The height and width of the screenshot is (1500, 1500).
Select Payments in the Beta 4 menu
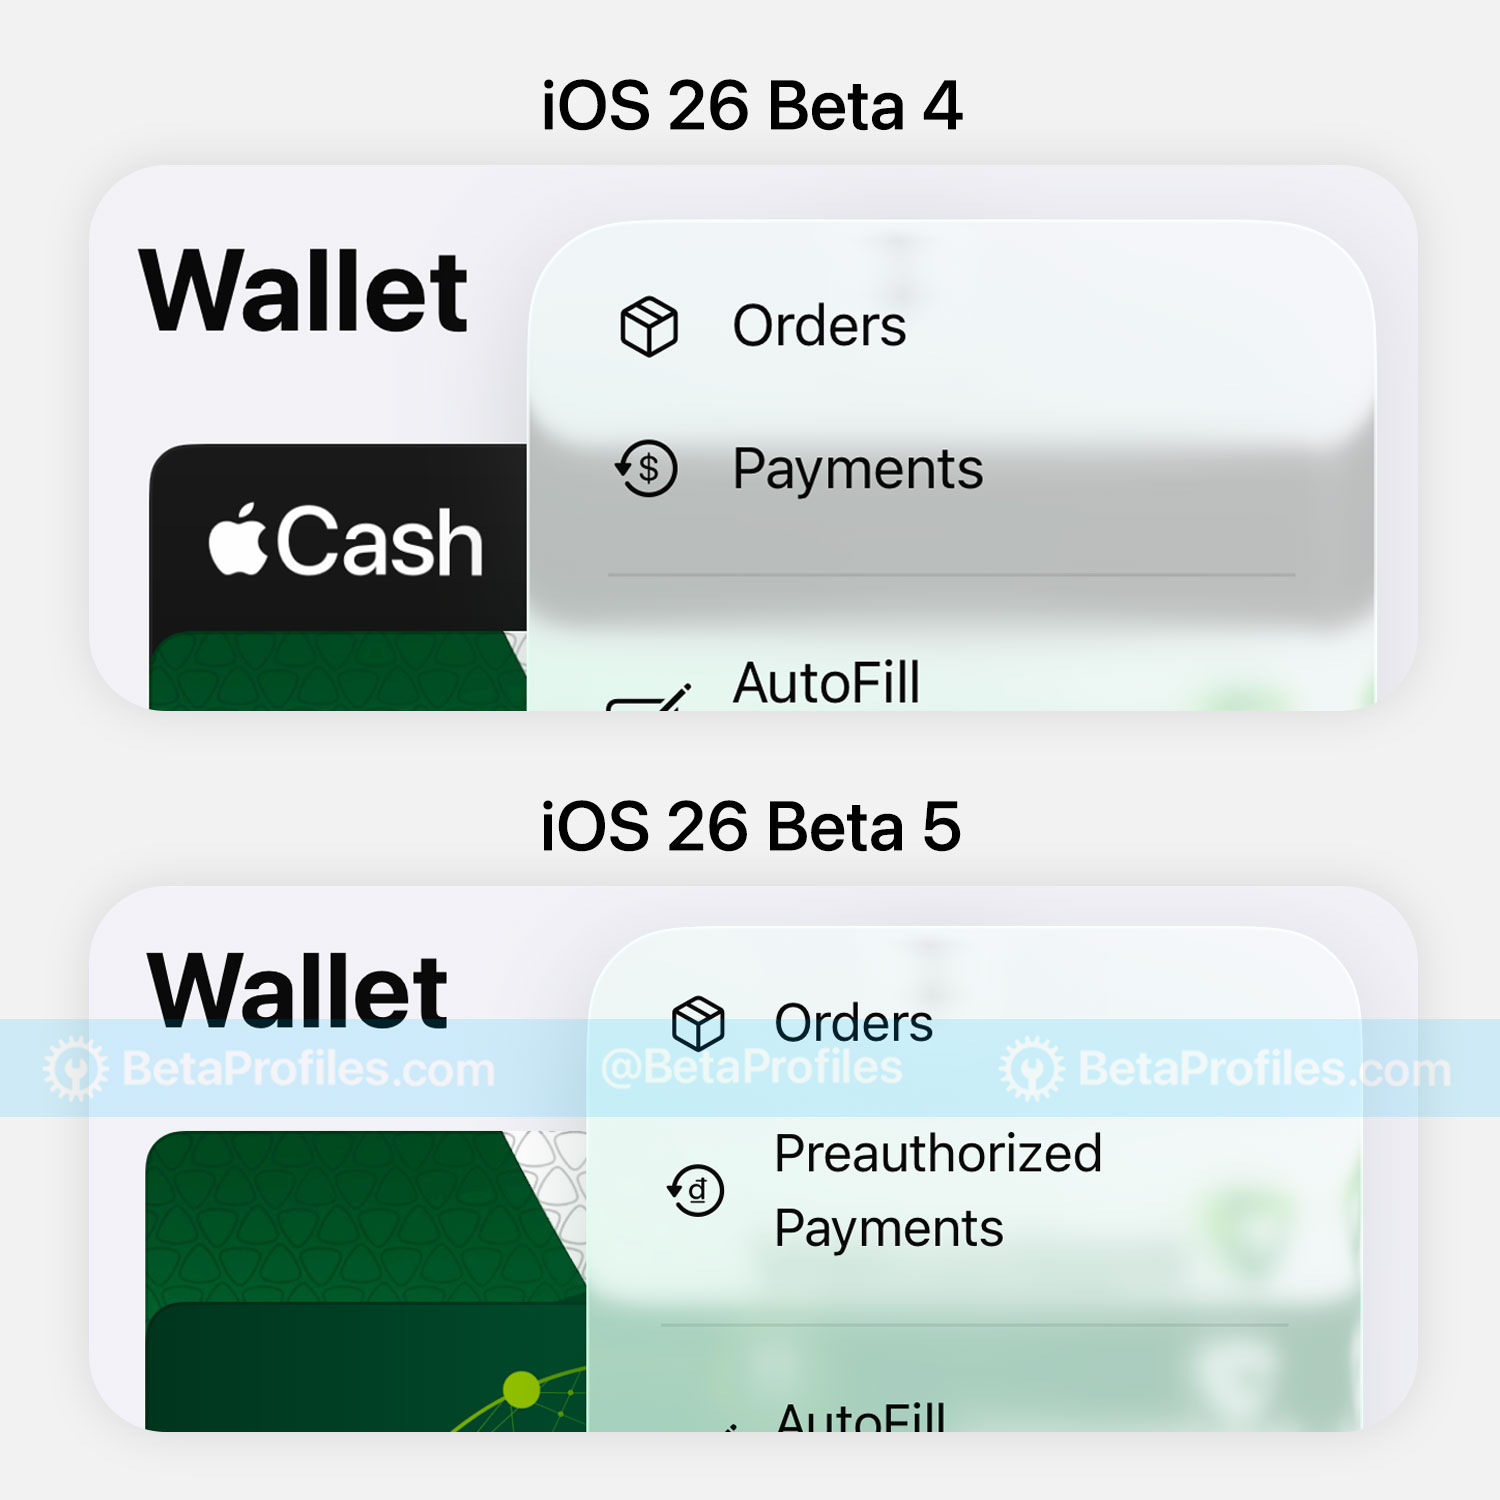click(858, 469)
